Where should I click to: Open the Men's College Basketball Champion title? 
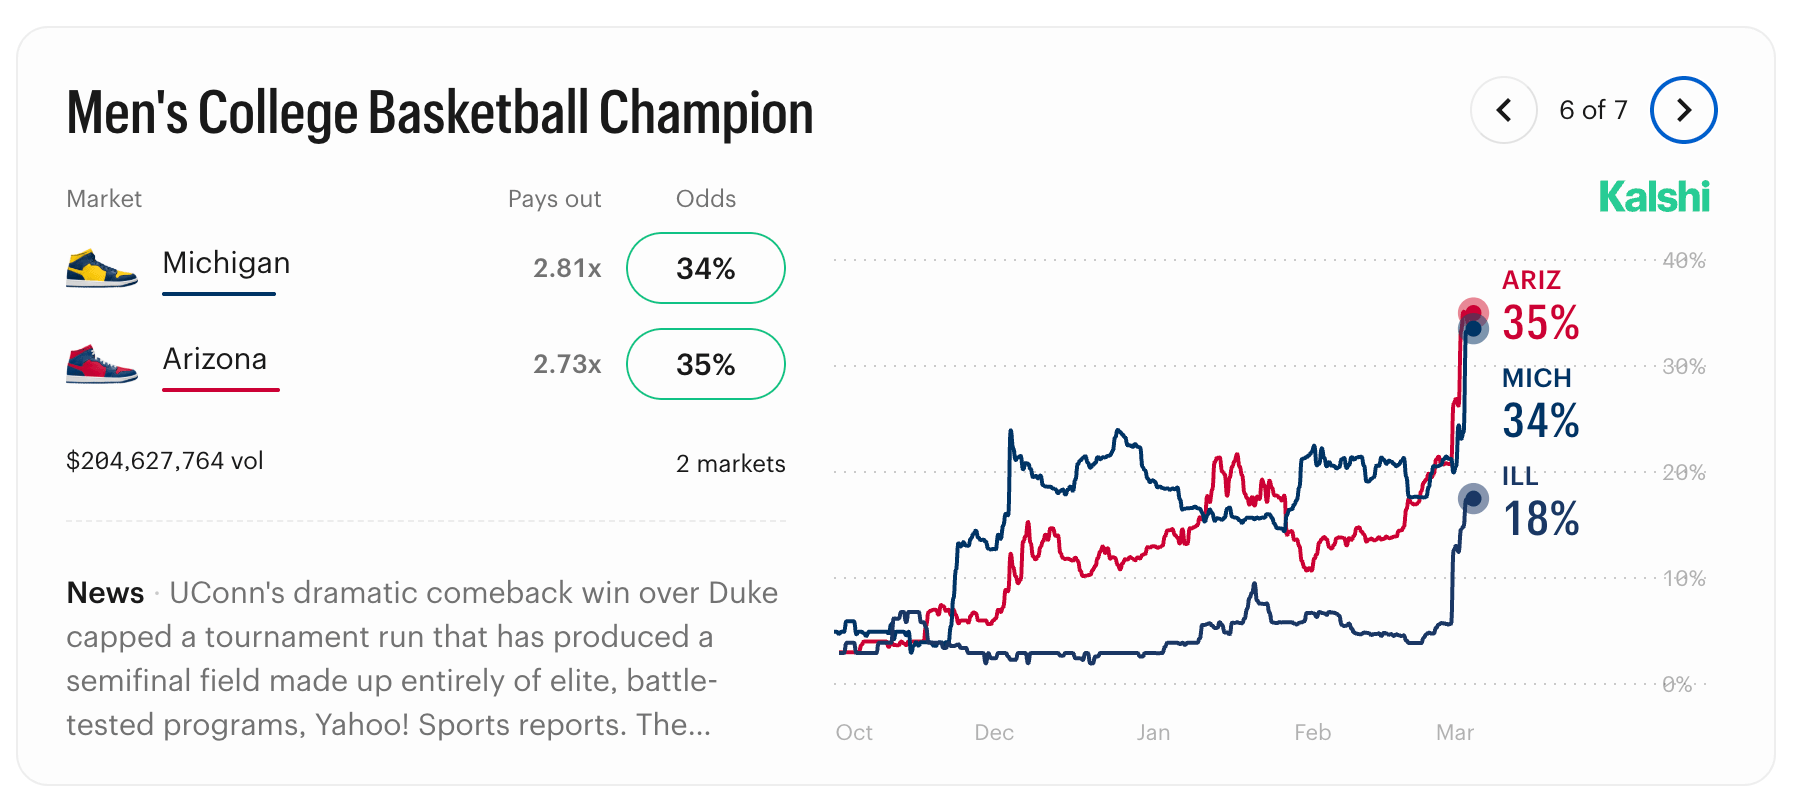point(439,112)
